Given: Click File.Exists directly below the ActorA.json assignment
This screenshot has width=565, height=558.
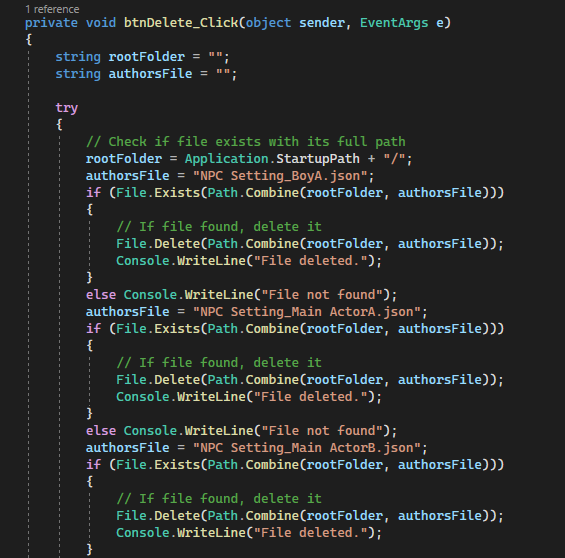Looking at the screenshot, I should (x=158, y=329).
